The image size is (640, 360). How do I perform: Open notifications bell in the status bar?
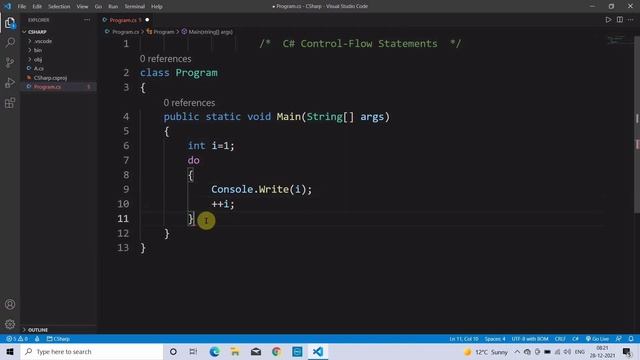[631, 339]
